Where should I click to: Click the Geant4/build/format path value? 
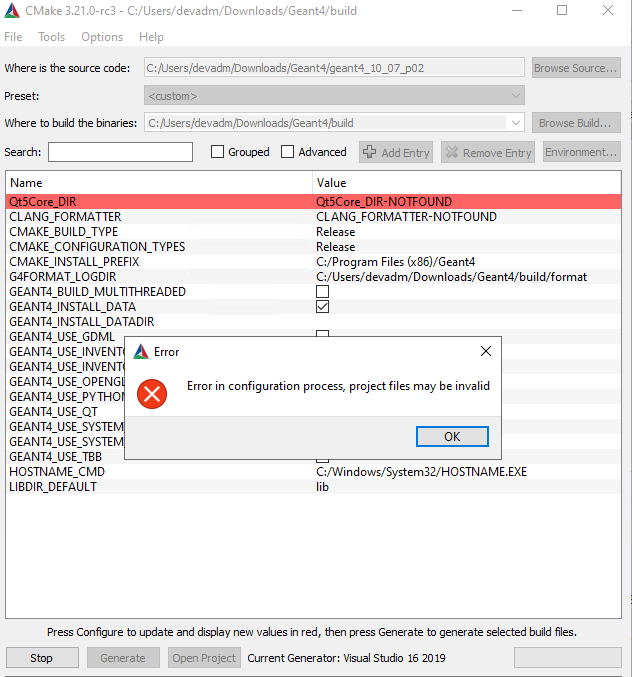(451, 277)
